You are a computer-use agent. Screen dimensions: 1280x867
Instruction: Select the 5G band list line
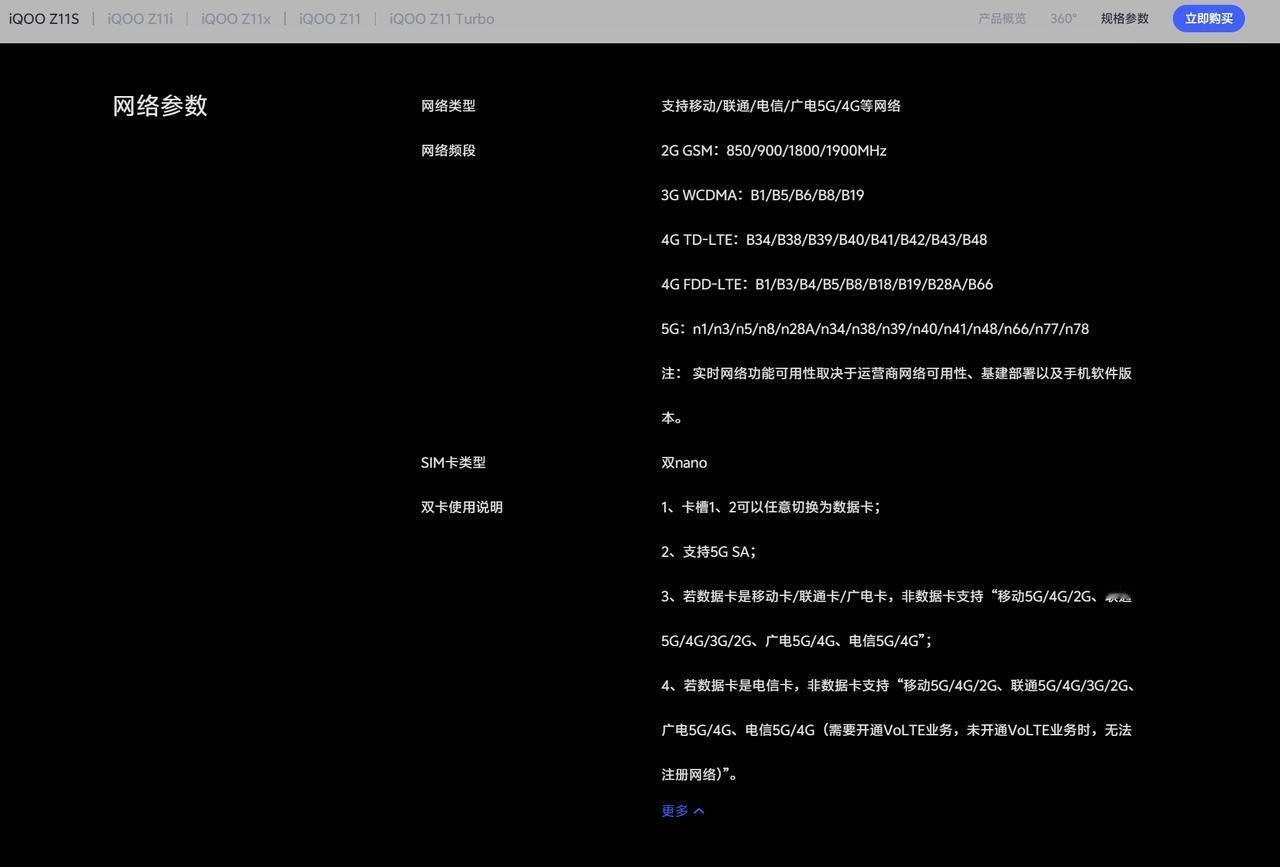pyautogui.click(x=875, y=329)
